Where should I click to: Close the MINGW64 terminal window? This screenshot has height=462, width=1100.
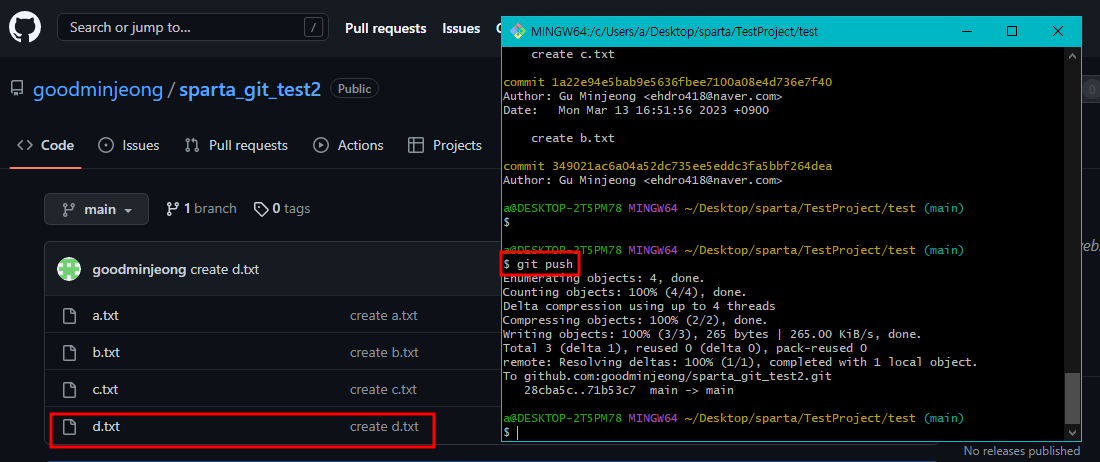tap(1058, 31)
